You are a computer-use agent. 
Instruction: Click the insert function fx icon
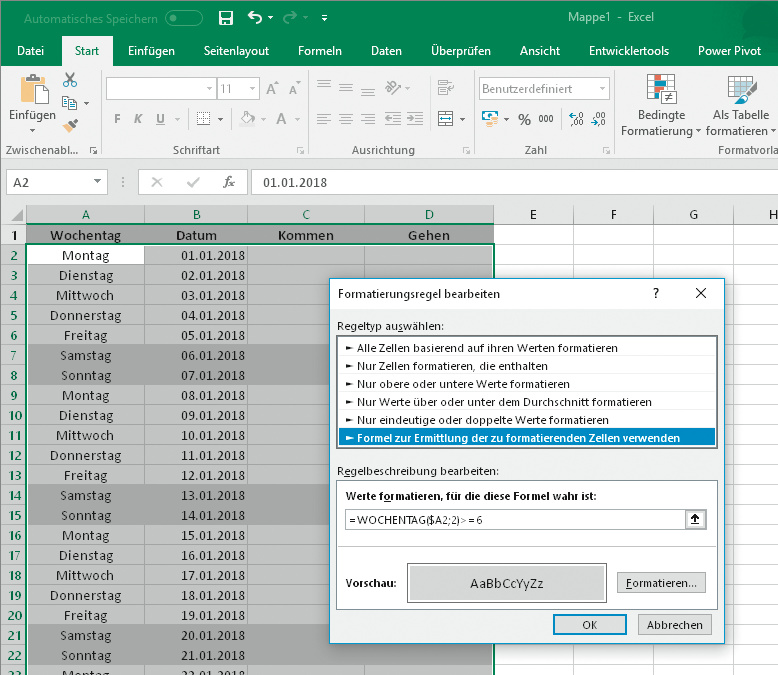[x=229, y=183]
